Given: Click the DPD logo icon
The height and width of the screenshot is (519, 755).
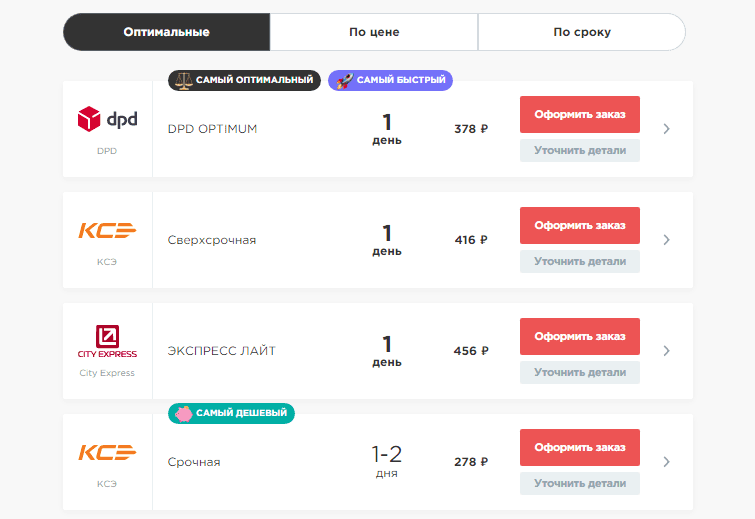Looking at the screenshot, I should (107, 120).
